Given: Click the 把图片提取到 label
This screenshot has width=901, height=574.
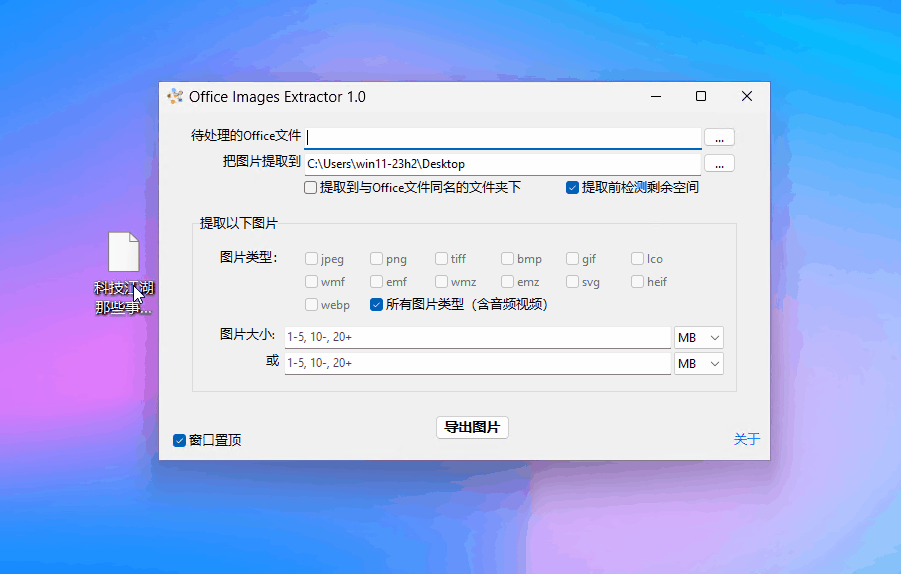Looking at the screenshot, I should [x=261, y=161].
